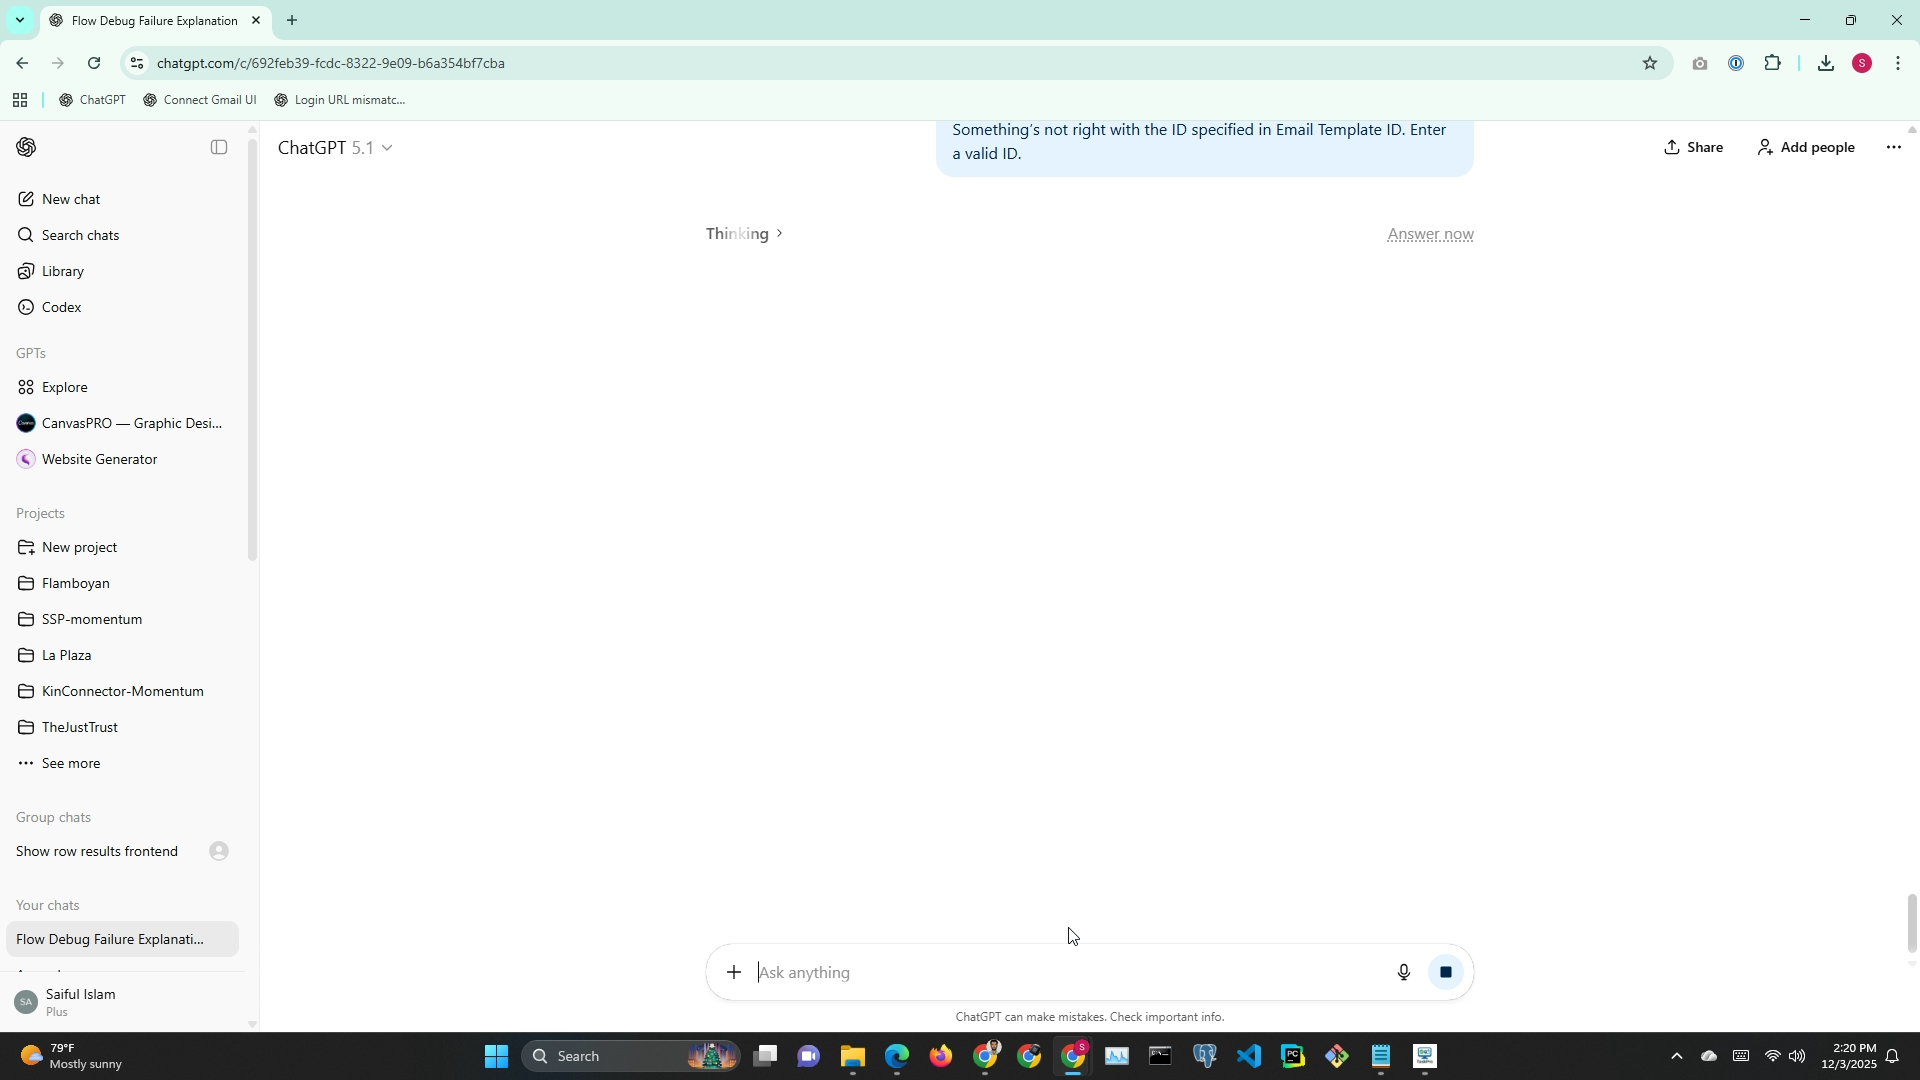Screen dimensions: 1920x1080
Task: Click the ChatGPT logo icon in sidebar
Action: tap(27, 147)
